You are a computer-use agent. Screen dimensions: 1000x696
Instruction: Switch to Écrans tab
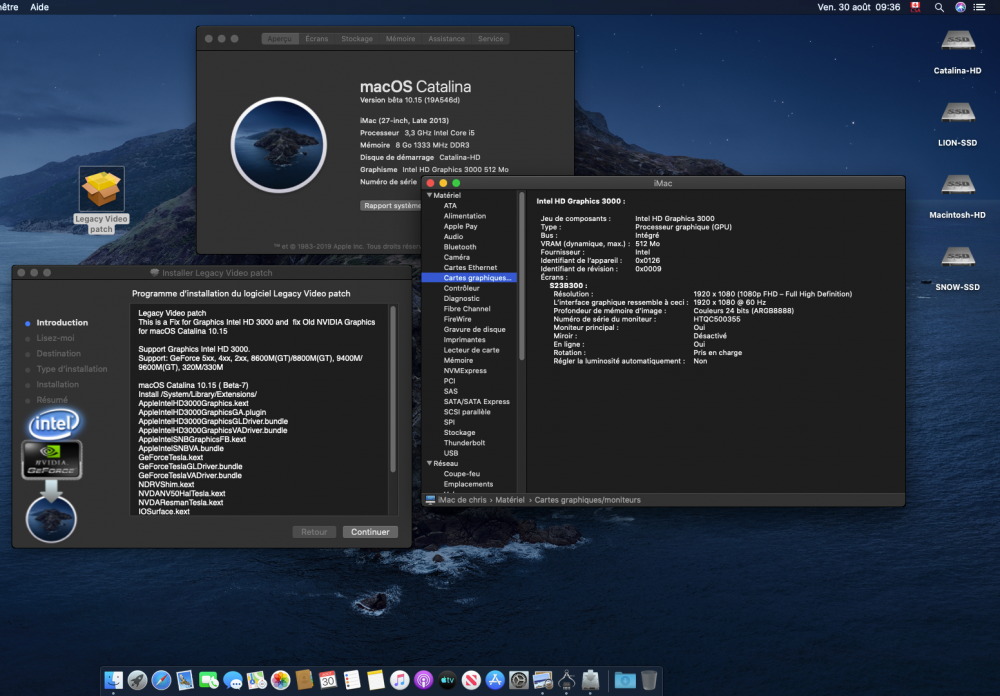click(x=316, y=39)
